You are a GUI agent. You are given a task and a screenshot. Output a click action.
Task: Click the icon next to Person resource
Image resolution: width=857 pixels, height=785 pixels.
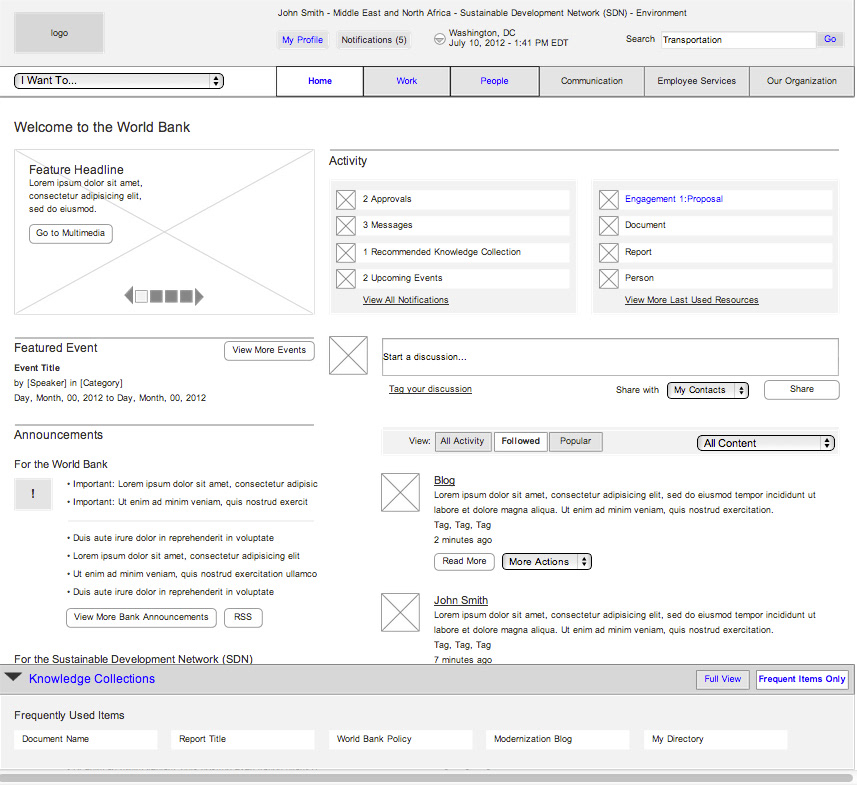pos(609,278)
